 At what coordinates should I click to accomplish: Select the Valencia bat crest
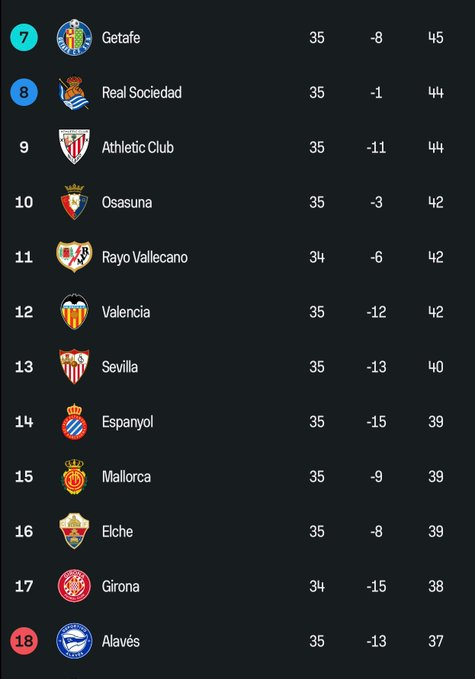[x=74, y=312]
